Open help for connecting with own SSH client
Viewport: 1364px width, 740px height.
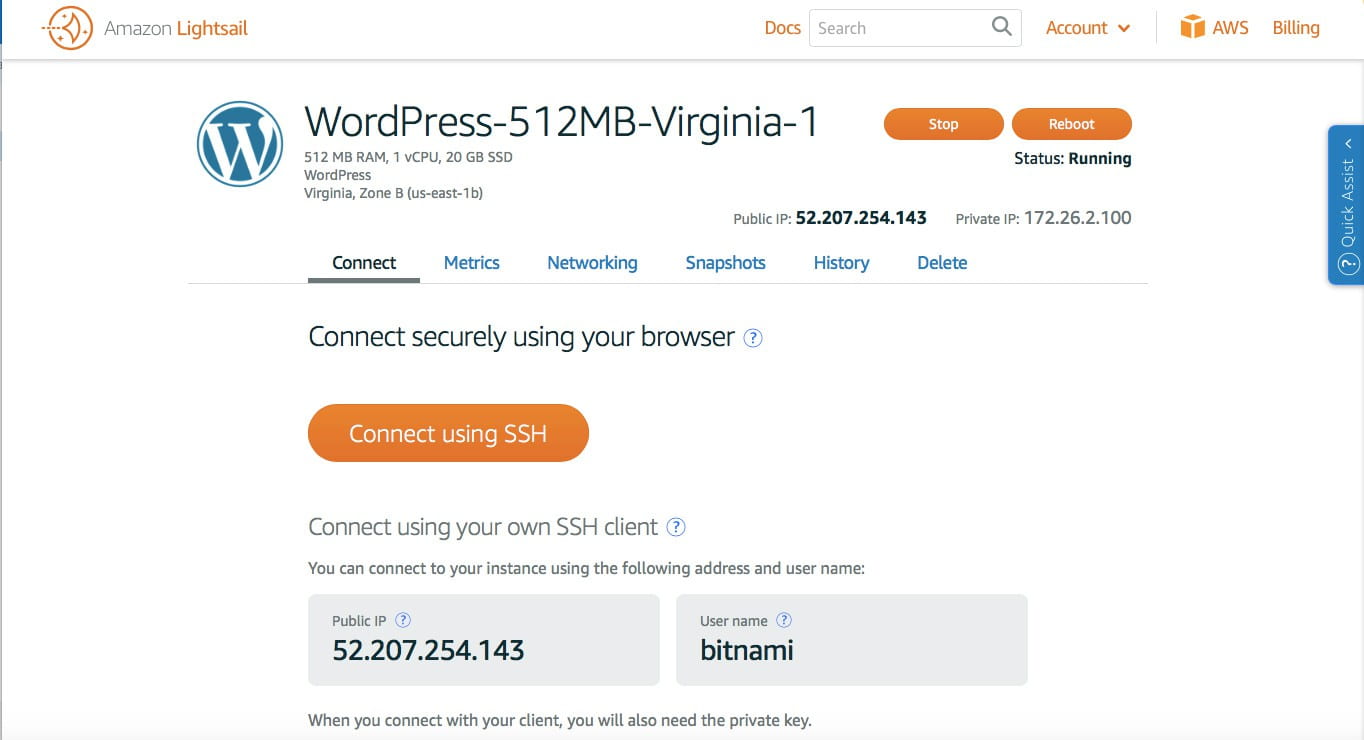pos(675,527)
